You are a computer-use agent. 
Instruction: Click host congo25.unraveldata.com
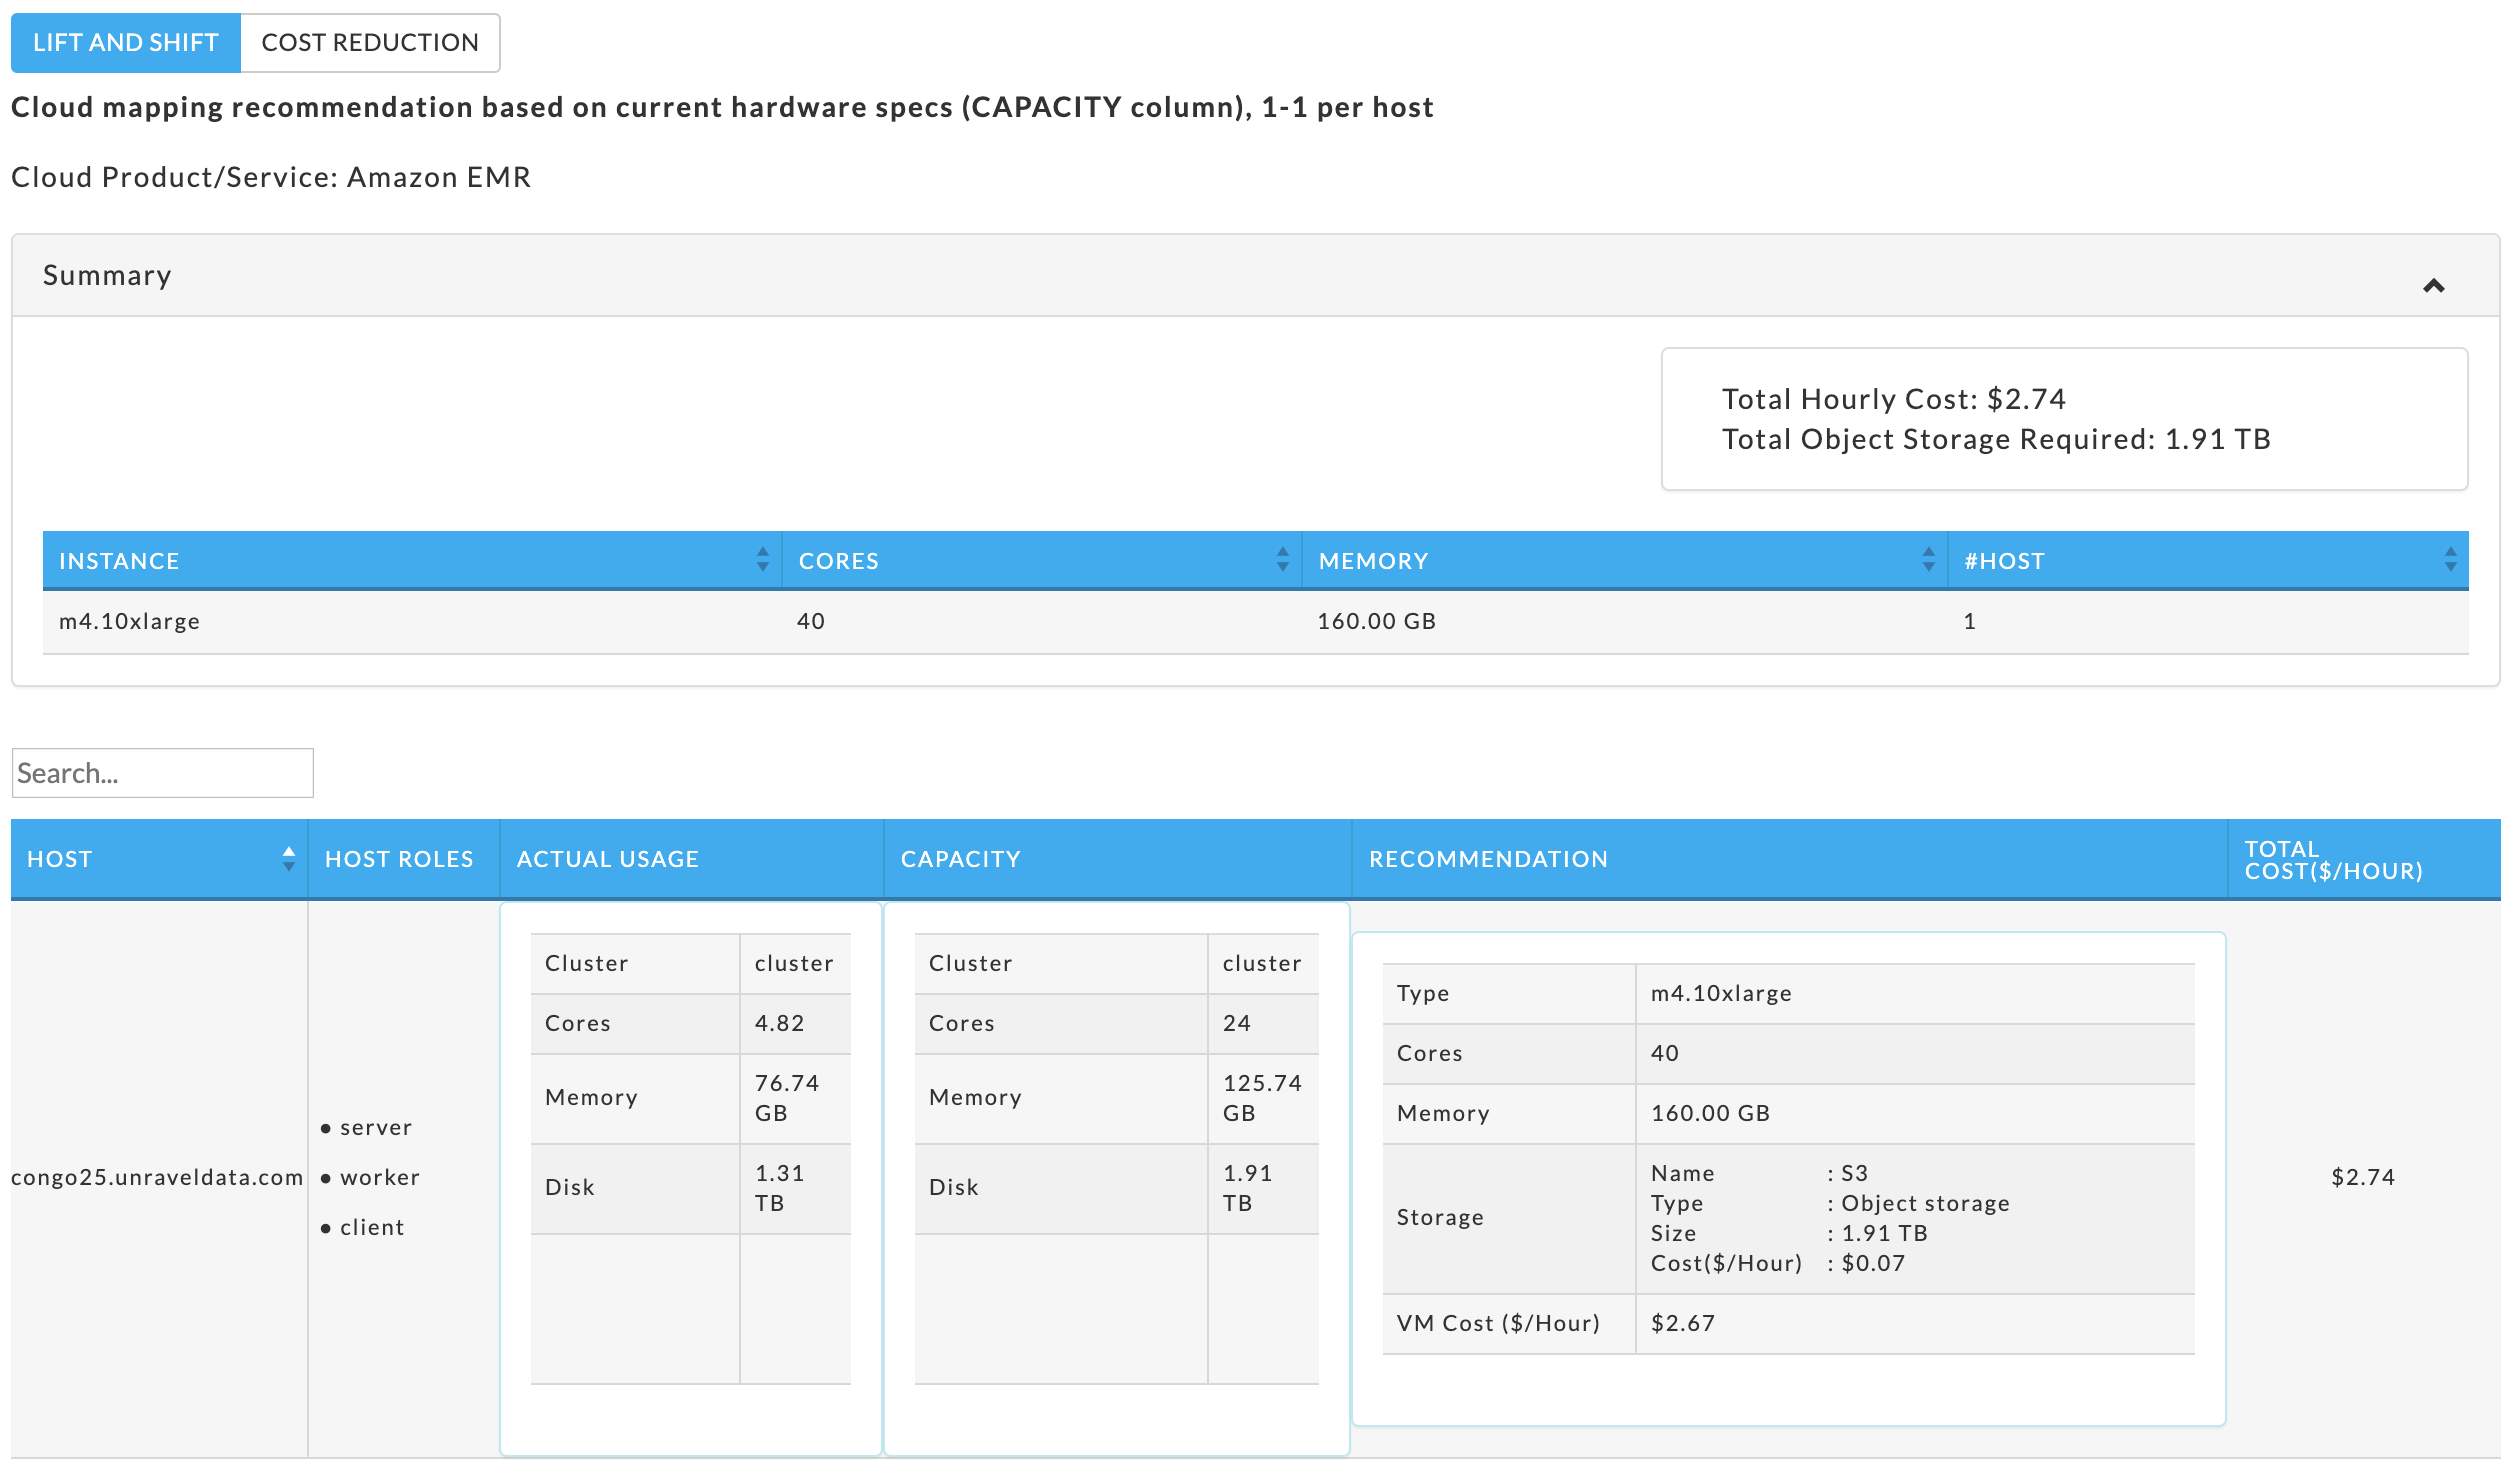(157, 1177)
